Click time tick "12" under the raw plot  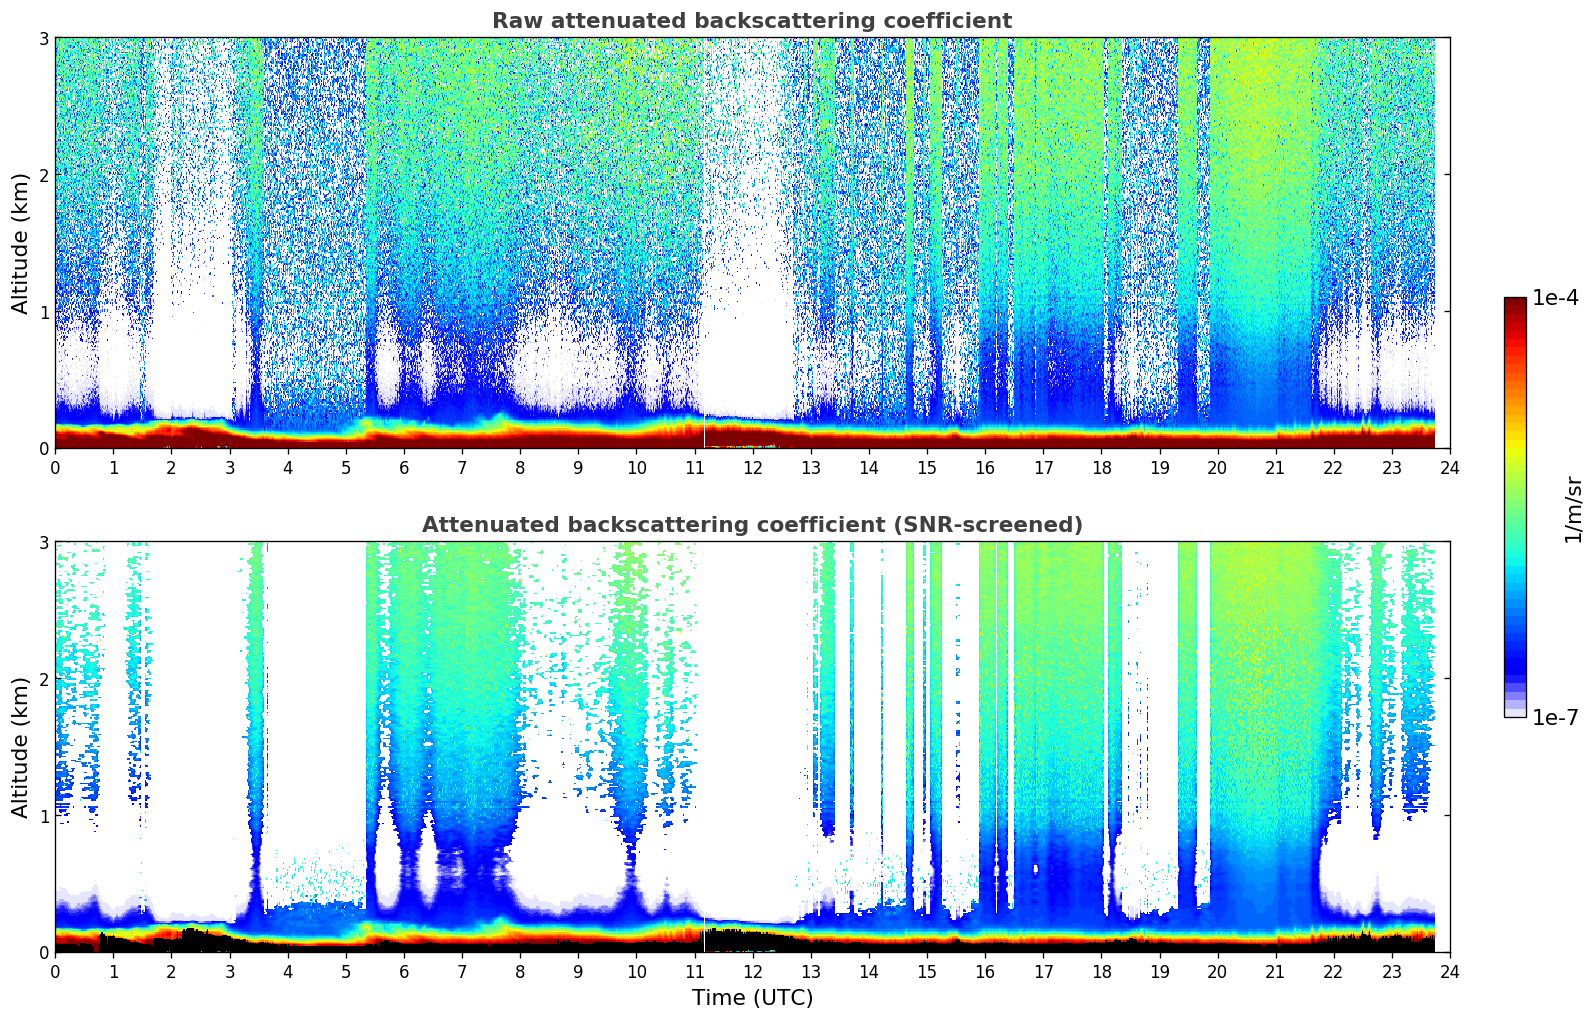pos(752,467)
